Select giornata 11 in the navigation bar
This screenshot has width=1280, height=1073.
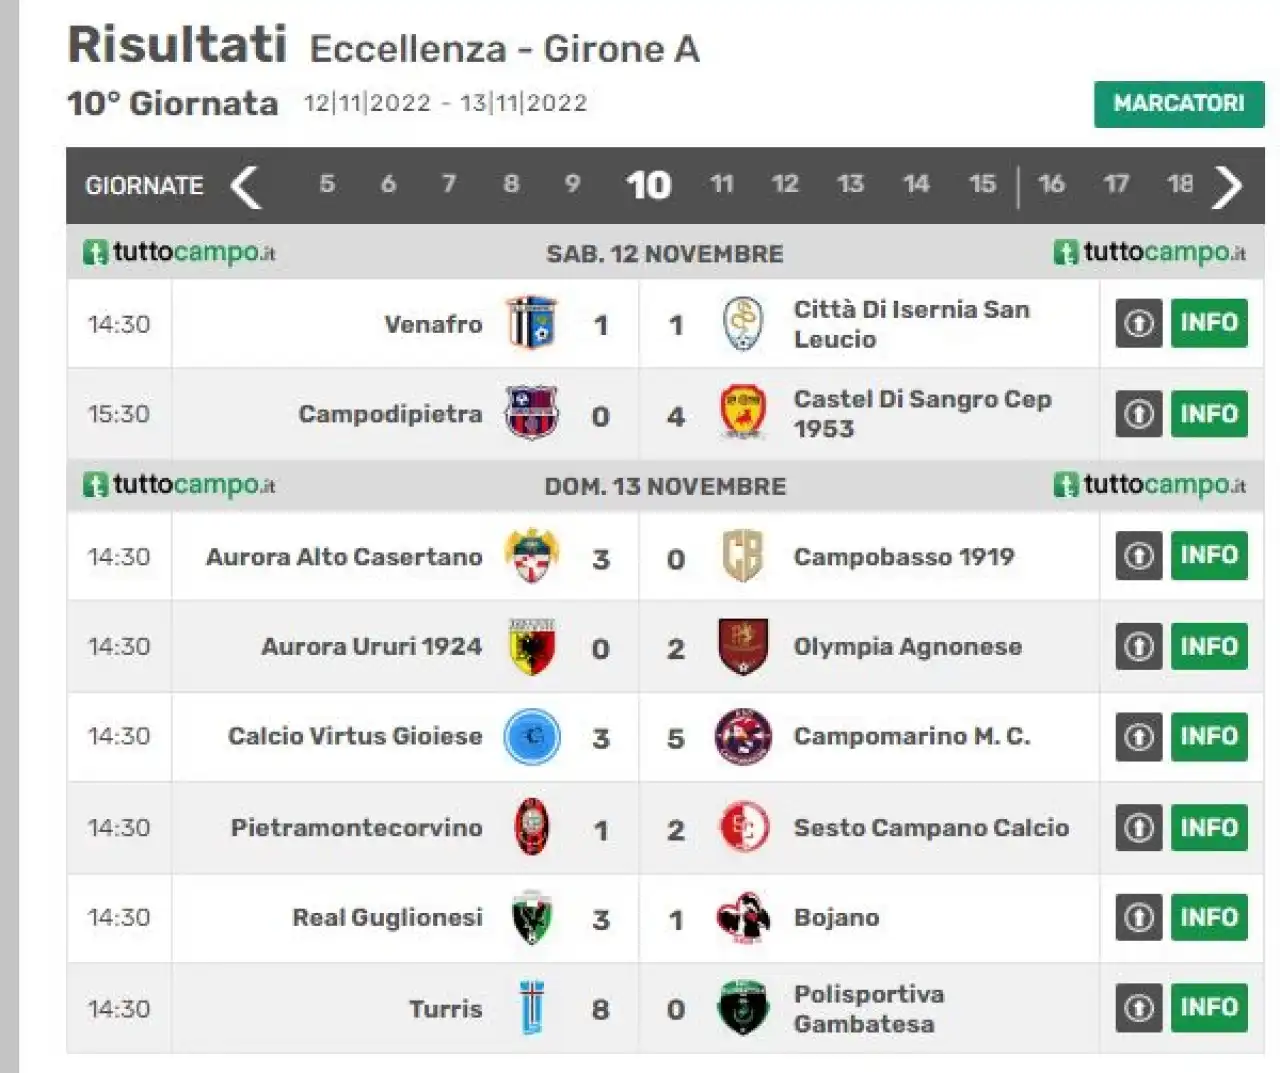pyautogui.click(x=722, y=184)
